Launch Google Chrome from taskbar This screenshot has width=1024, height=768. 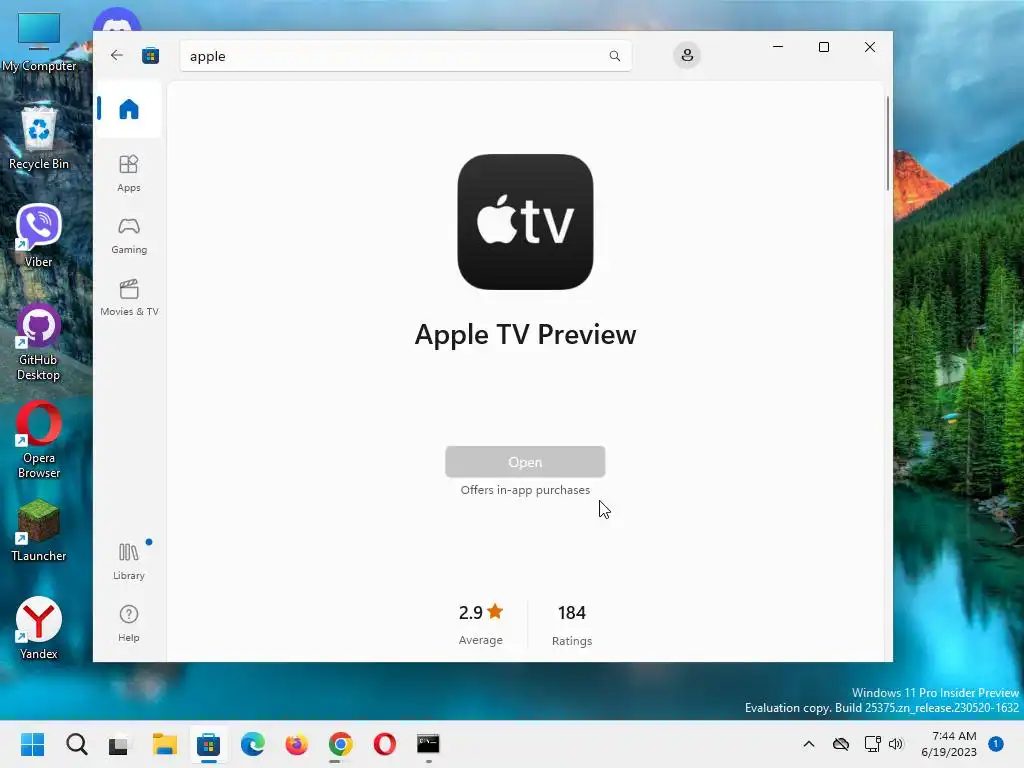pyautogui.click(x=340, y=744)
